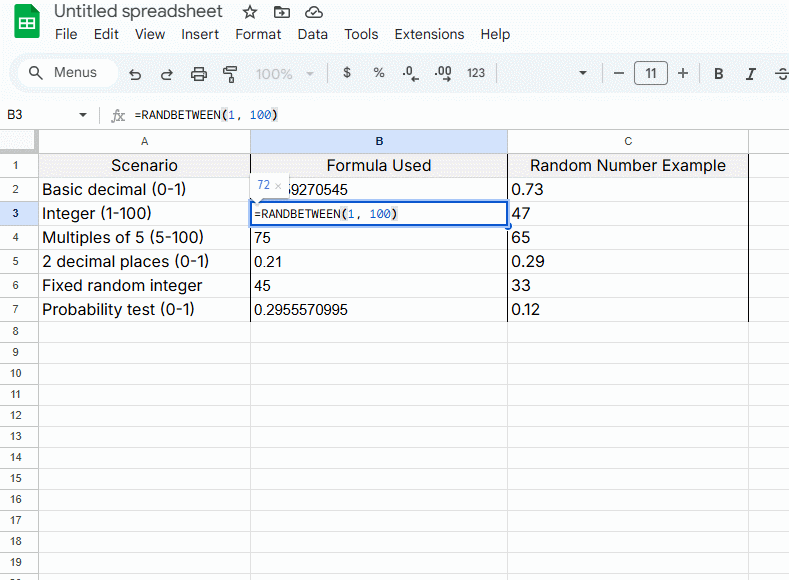Screen dimensions: 789x580
Task: Toggle bold formatting
Action: (x=718, y=74)
